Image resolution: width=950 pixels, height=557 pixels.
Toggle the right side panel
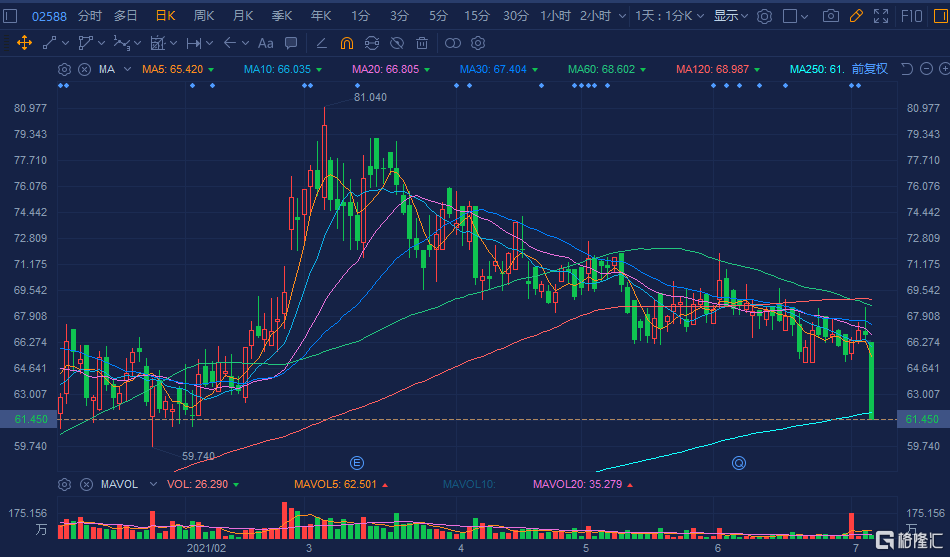point(940,16)
